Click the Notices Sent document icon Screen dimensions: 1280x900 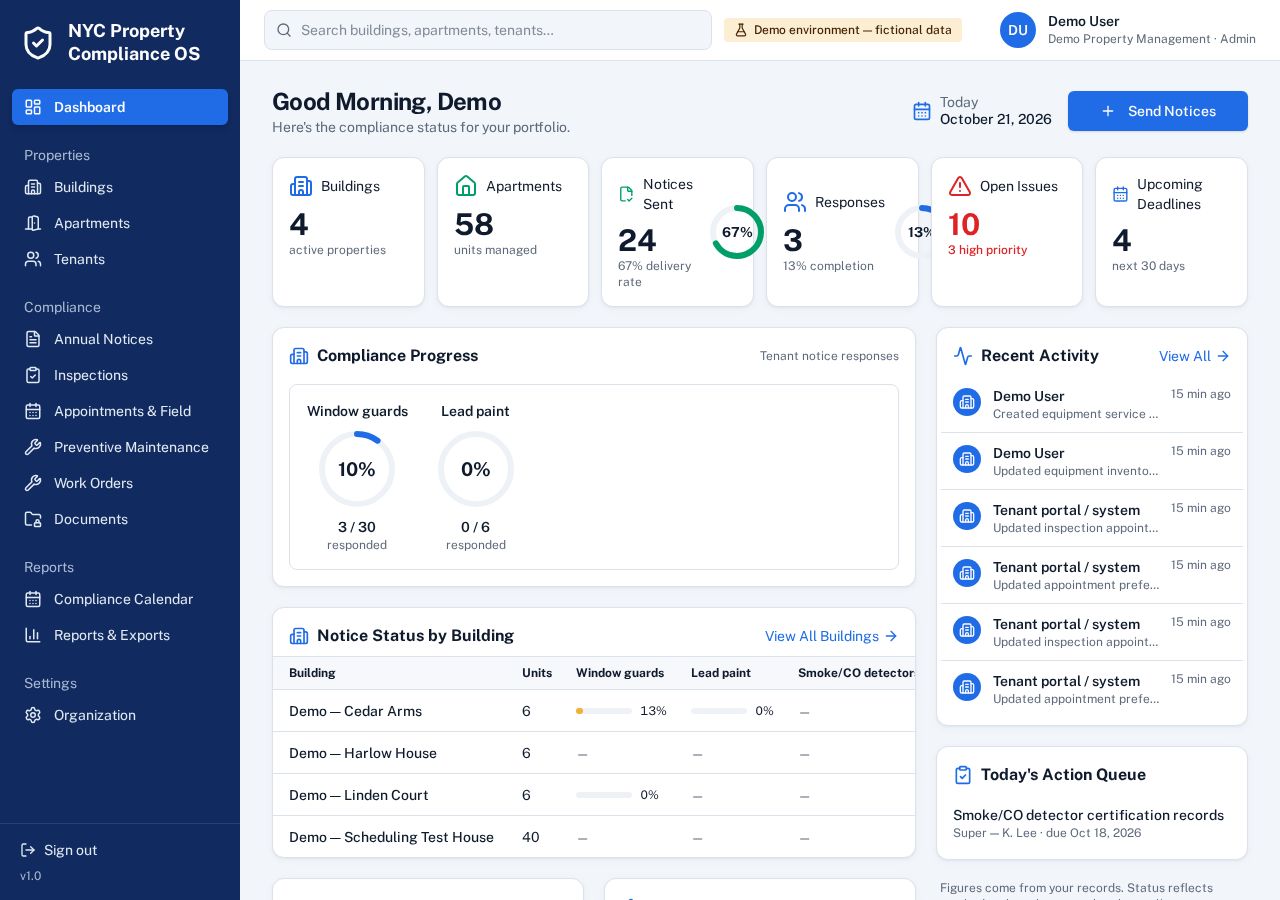tap(626, 194)
